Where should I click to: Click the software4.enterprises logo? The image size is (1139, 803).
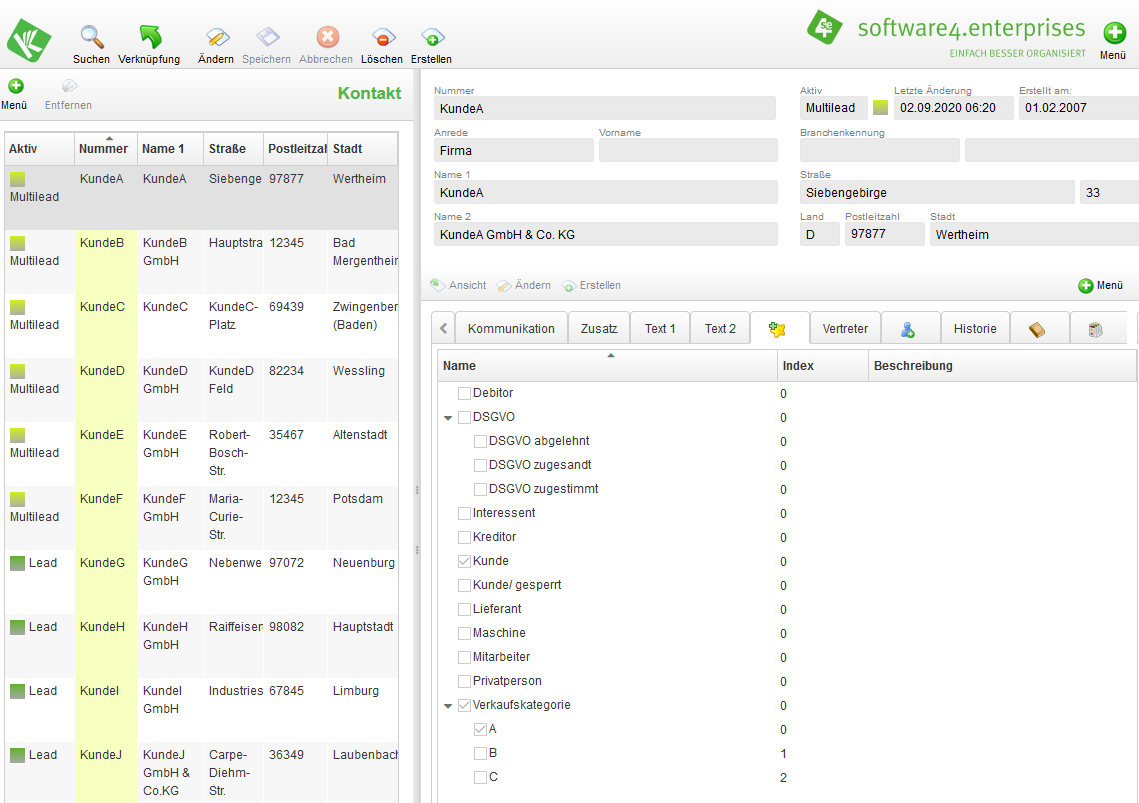point(946,34)
